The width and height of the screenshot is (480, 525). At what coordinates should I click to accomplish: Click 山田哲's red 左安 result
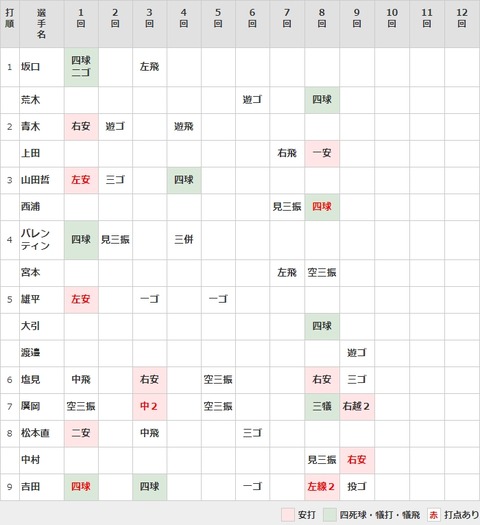[x=81, y=180]
